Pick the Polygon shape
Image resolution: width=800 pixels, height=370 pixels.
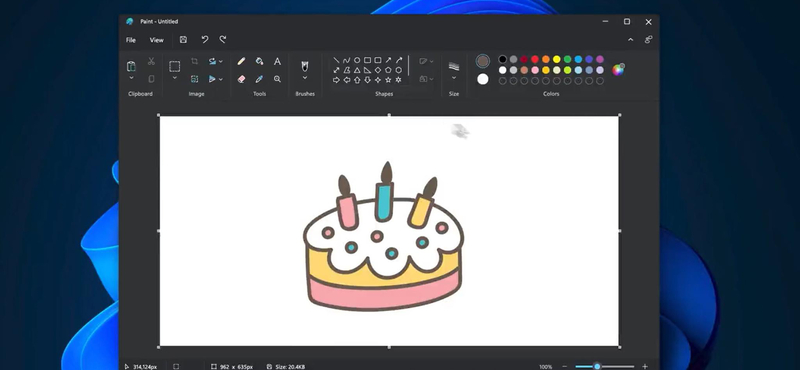[x=346, y=70]
